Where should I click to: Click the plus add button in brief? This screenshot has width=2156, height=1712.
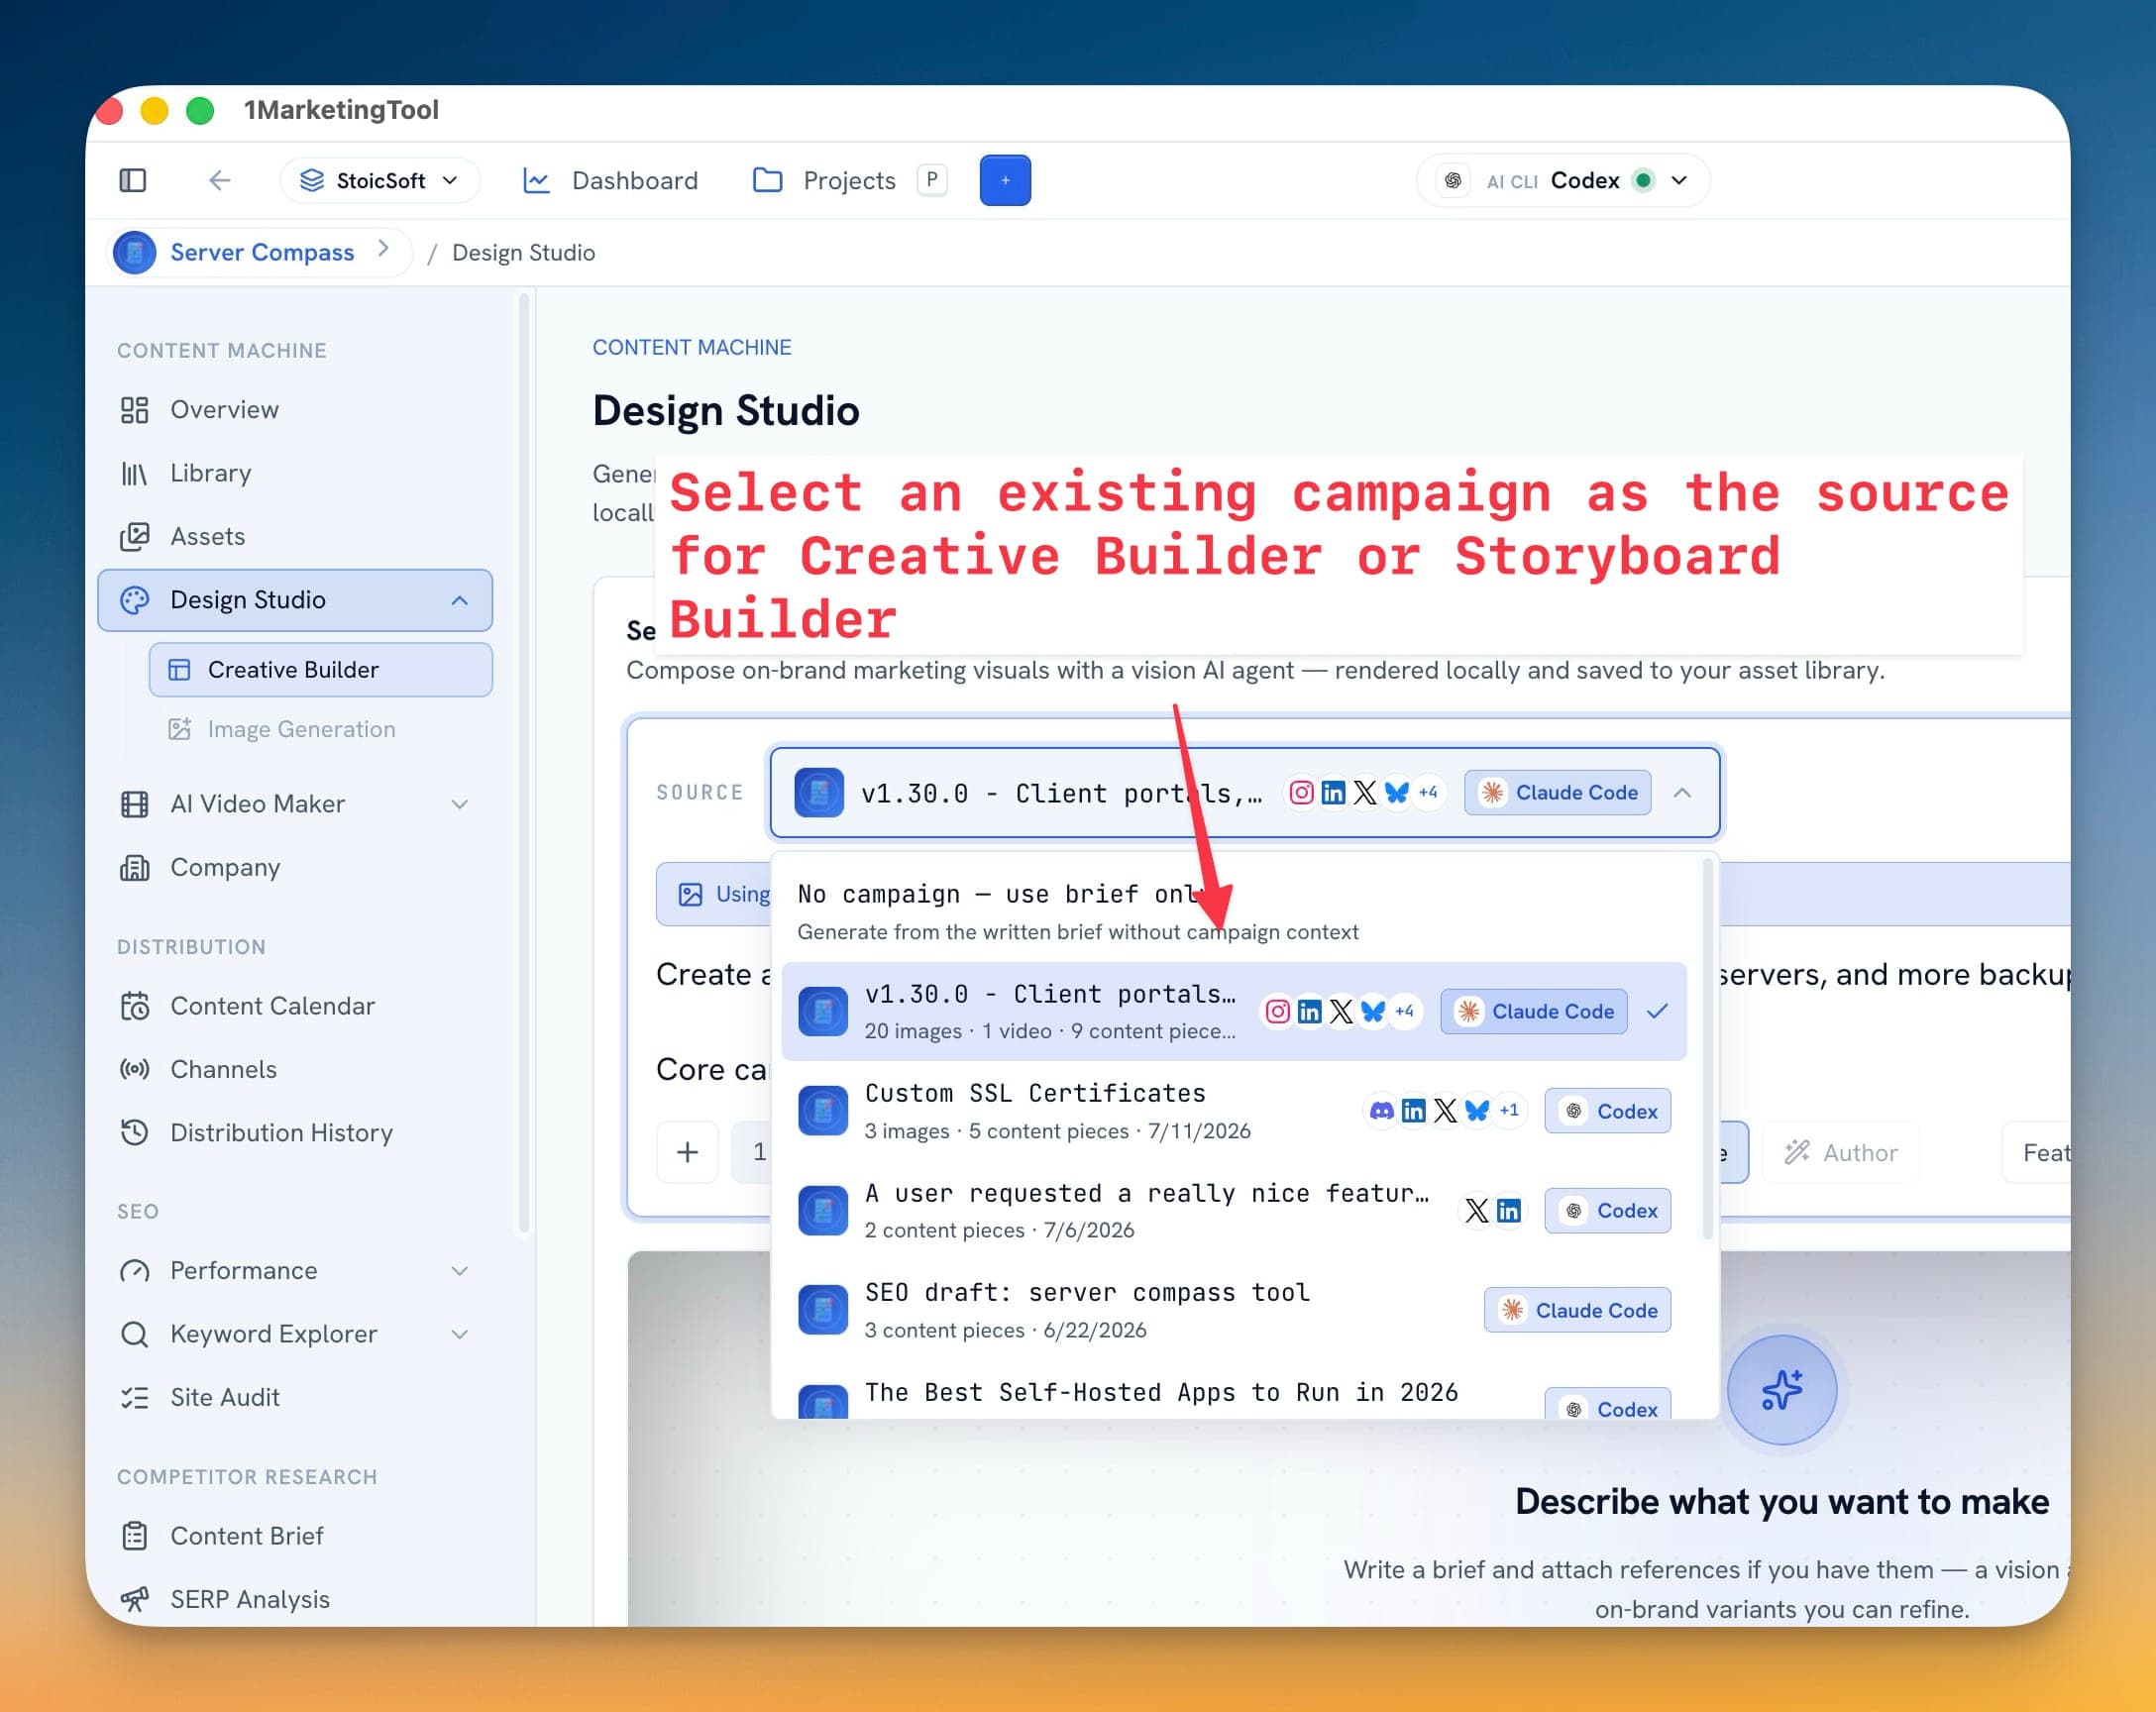tap(687, 1152)
